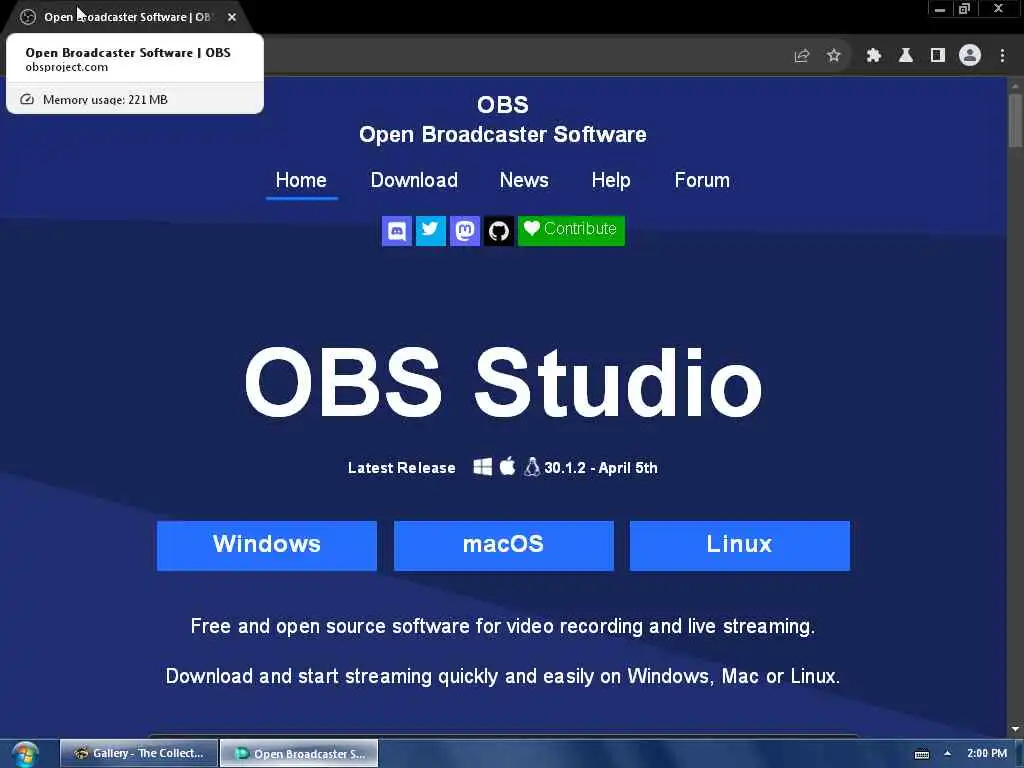Open the Chrome Labs flask icon
This screenshot has height=768, width=1024.
pyautogui.click(x=906, y=56)
